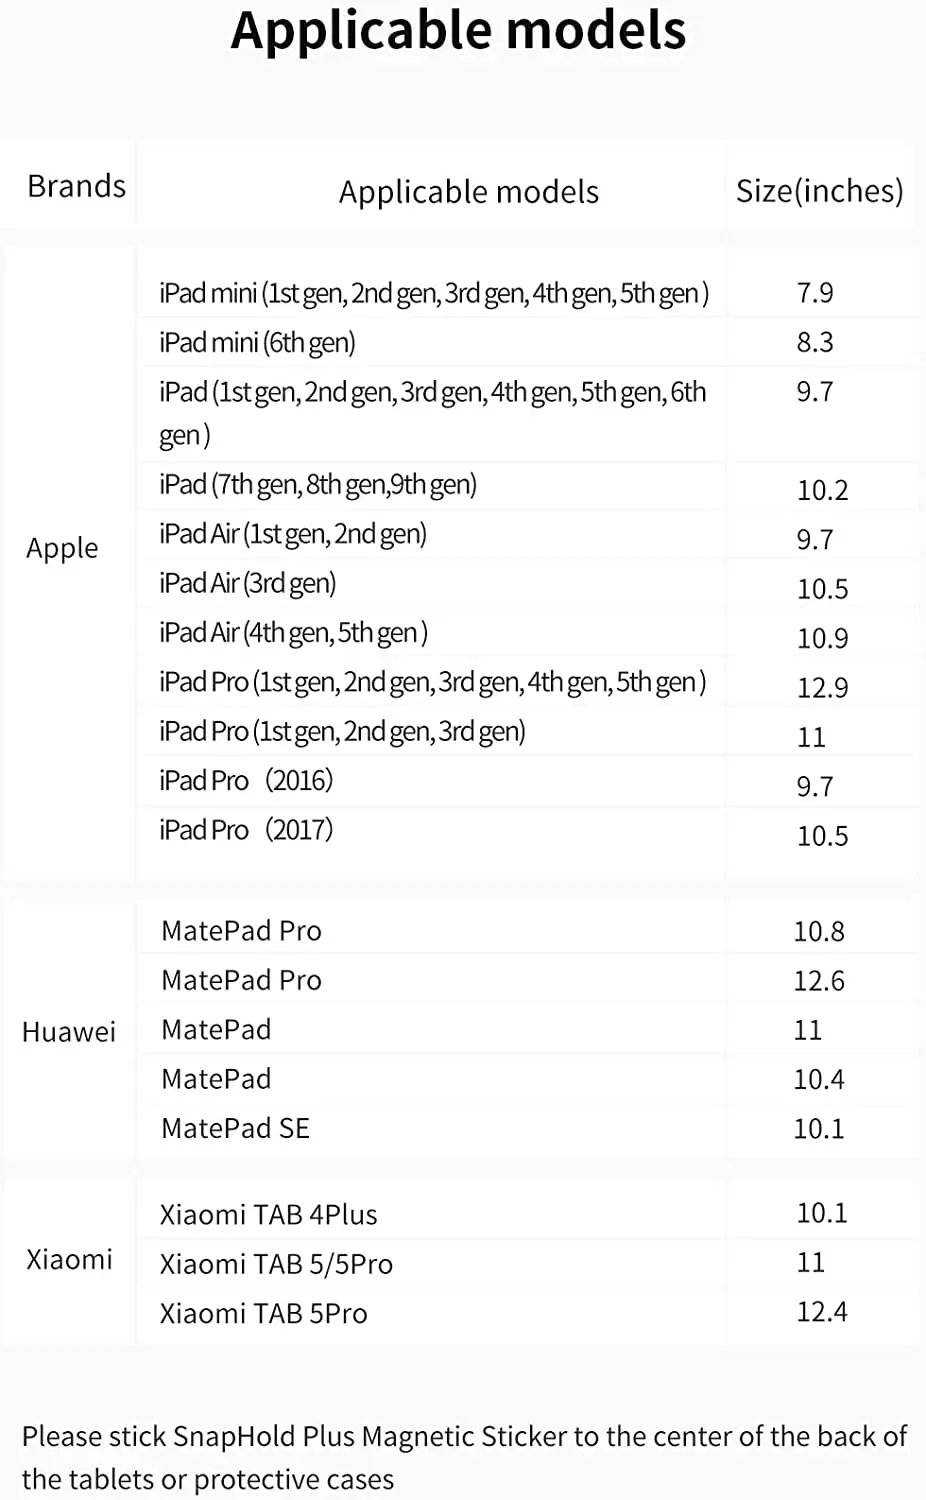Click the iPad Pro (2016) entry

click(246, 780)
